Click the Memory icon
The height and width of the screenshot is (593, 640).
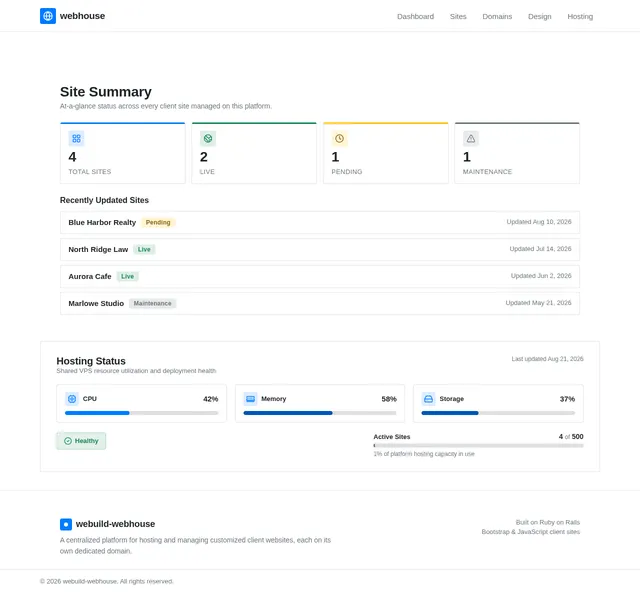(250, 399)
